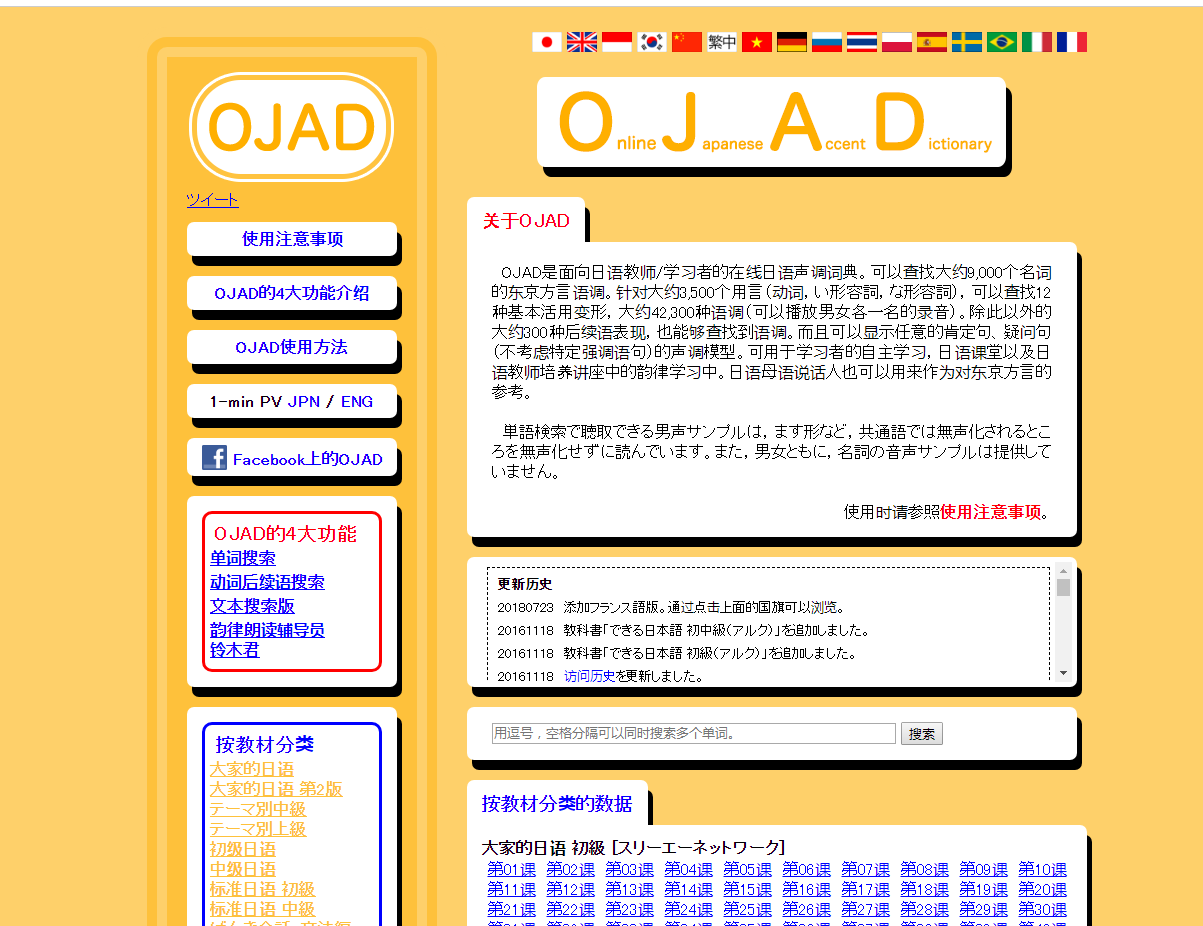Select 中级日语 textbook link
The image size is (1203, 926).
(243, 869)
